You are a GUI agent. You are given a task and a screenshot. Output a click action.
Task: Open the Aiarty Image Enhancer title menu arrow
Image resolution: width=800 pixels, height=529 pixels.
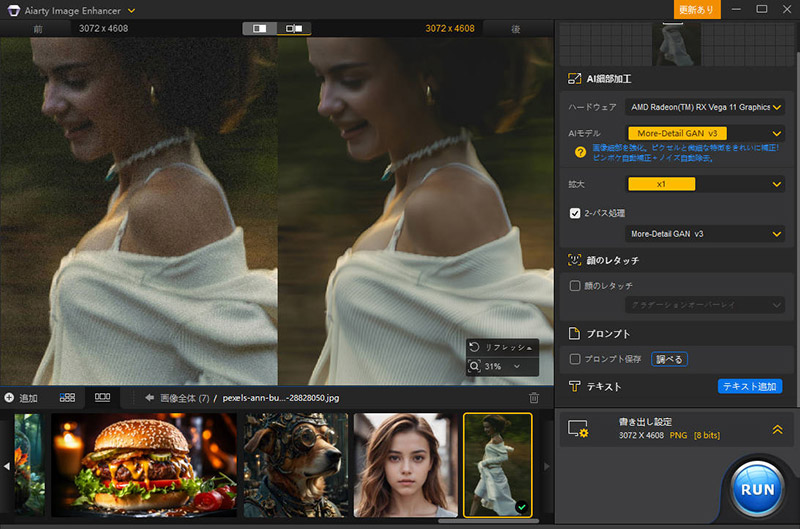(132, 10)
